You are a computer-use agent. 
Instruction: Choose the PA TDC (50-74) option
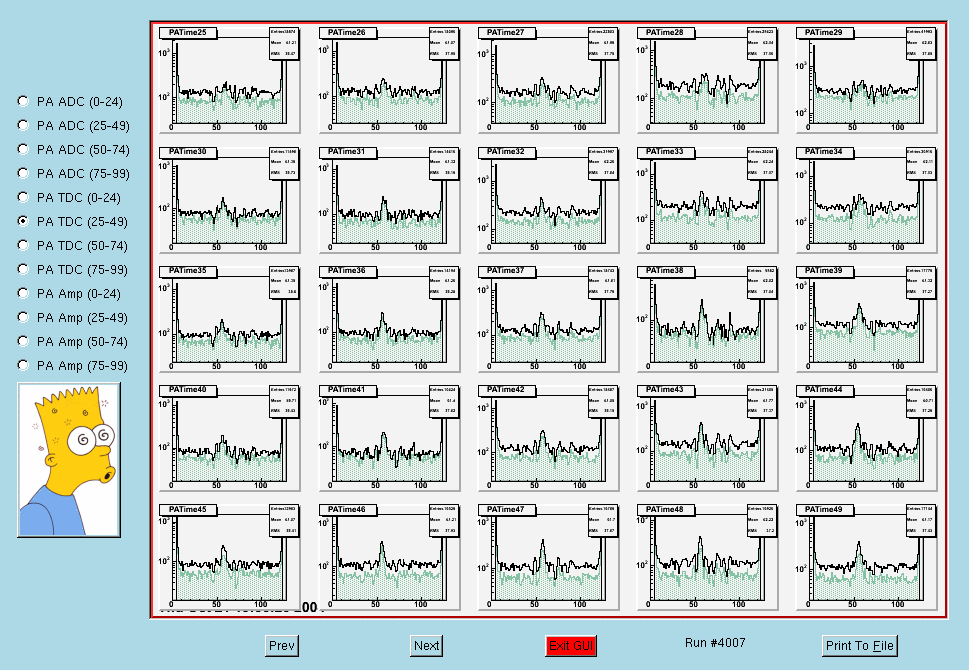pos(23,245)
